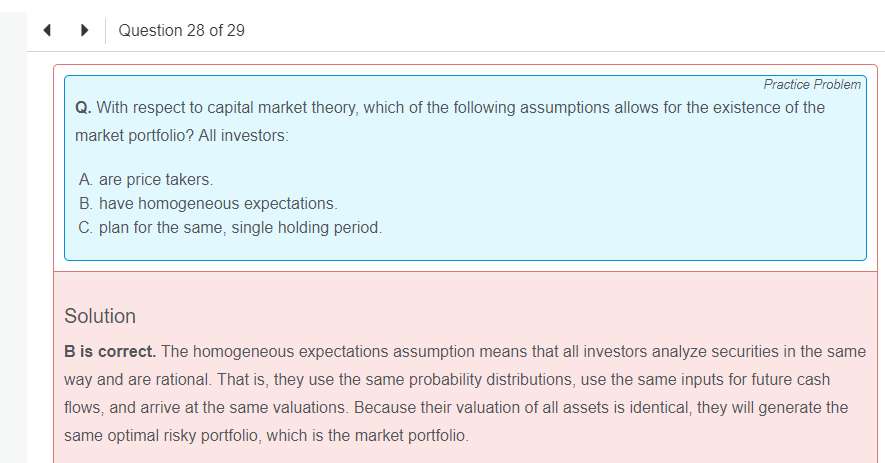
Task: Pick answer C, same single holding period
Action: [229, 227]
